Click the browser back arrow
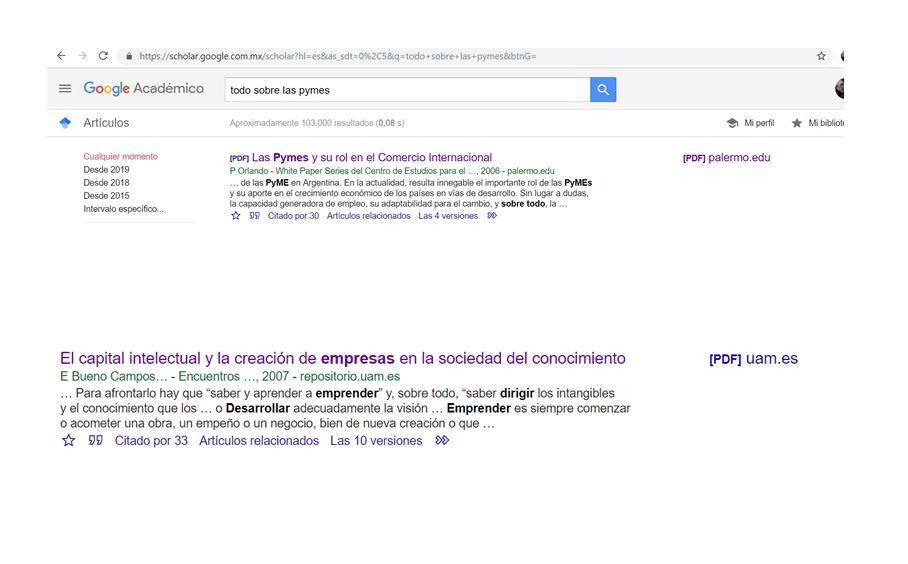The image size is (908, 564). coord(61,56)
